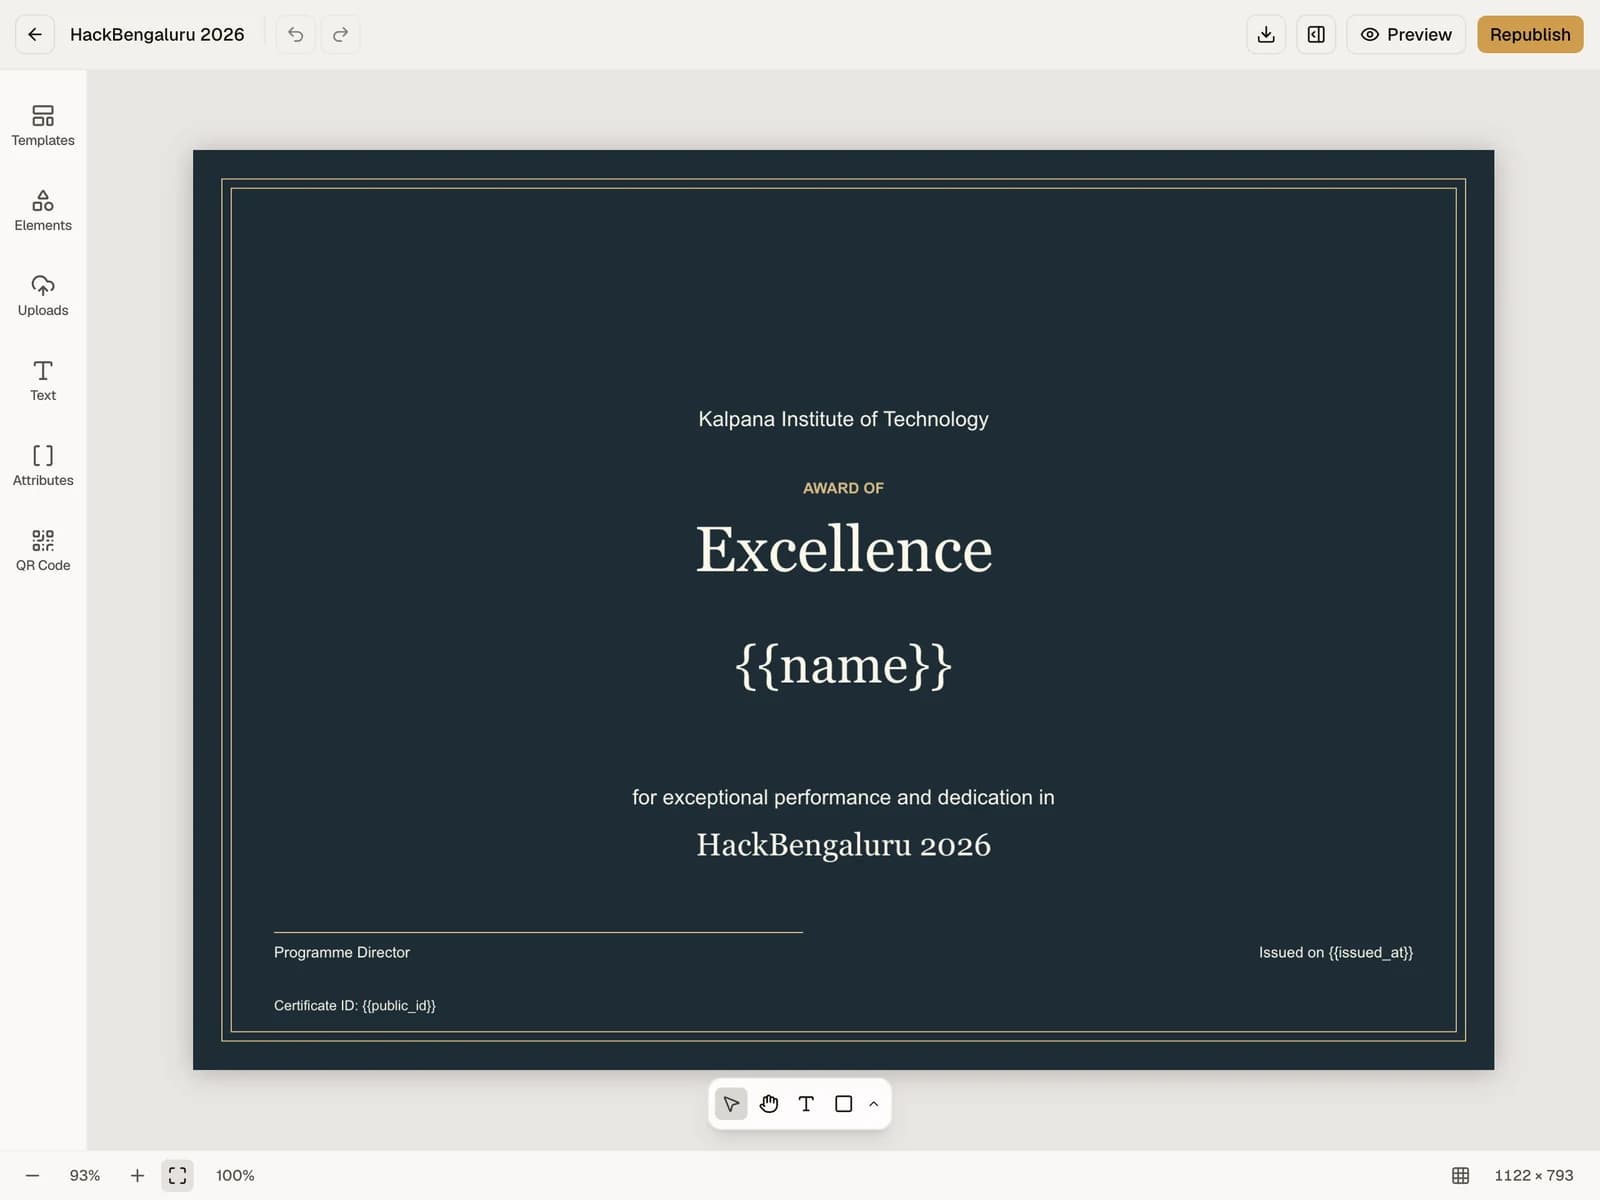Open the Text panel in the sidebar

(43, 381)
